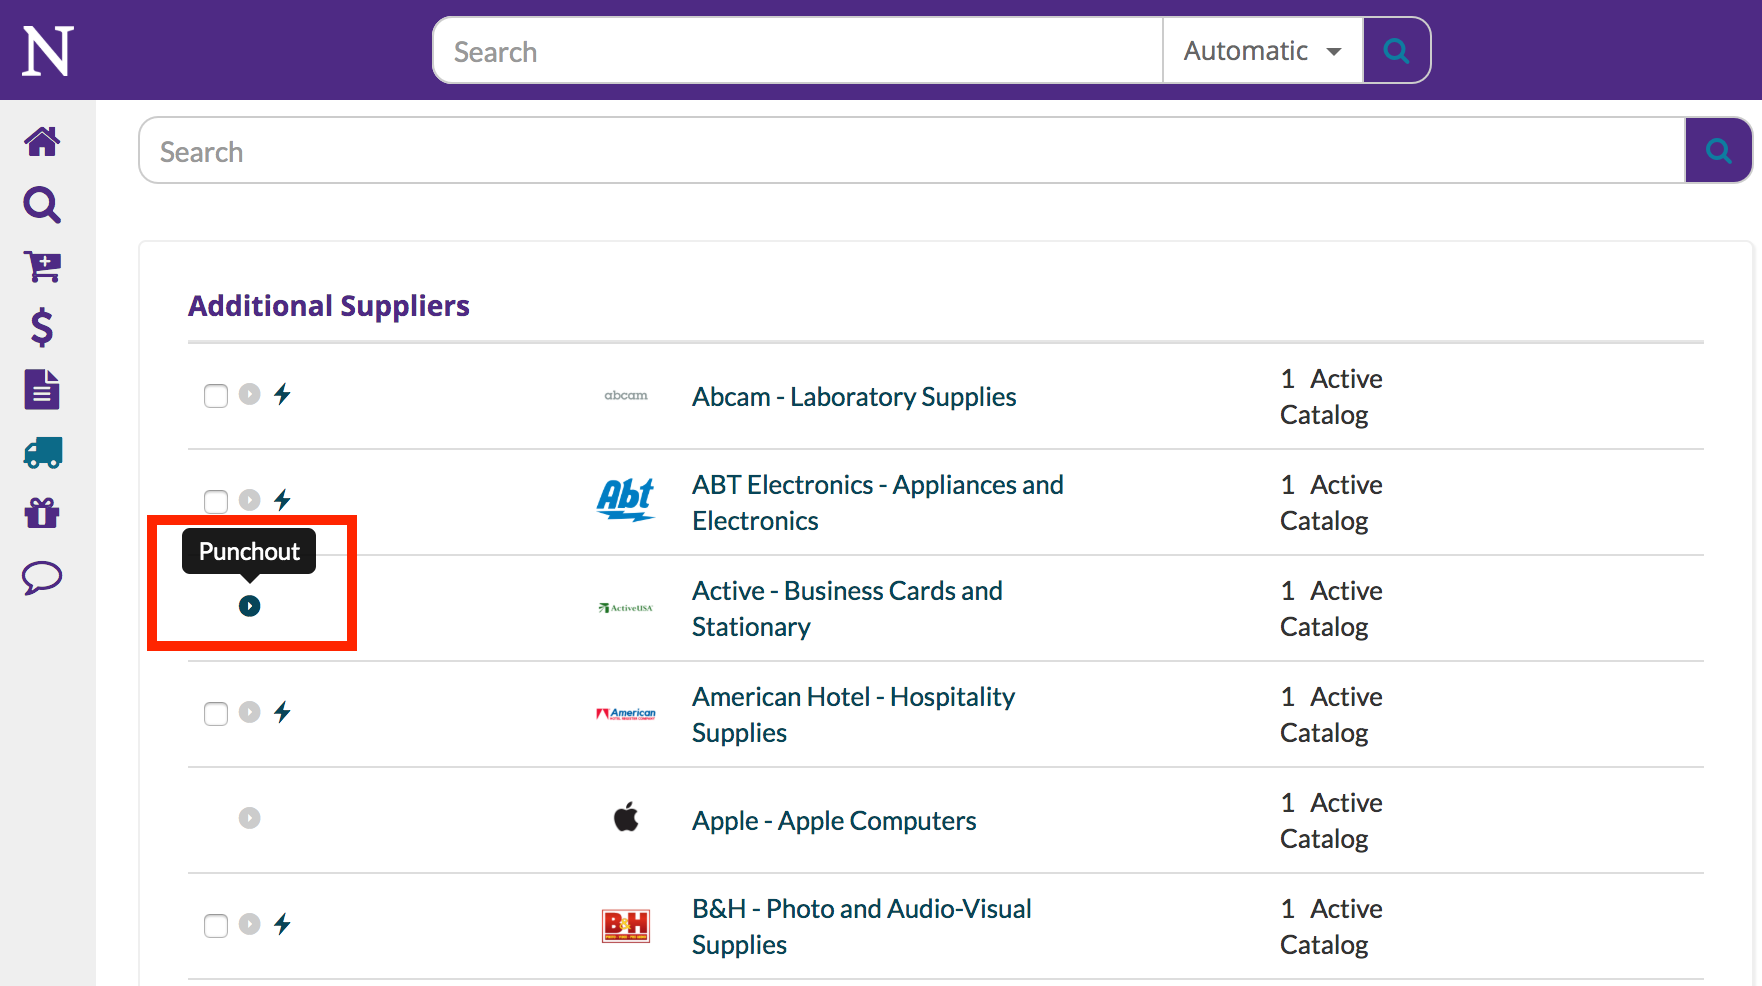1762x986 pixels.
Task: Click punchout icon in Apple row
Action: 250,818
